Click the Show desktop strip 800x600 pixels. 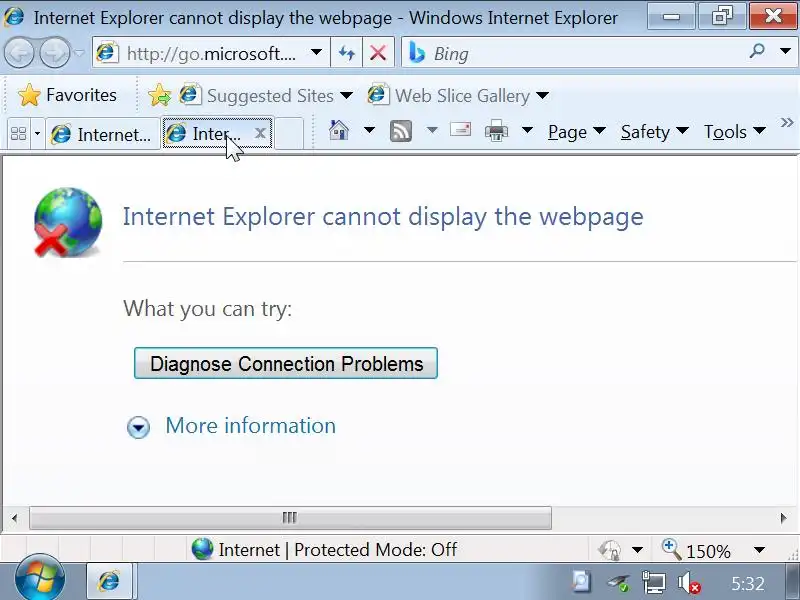pyautogui.click(x=794, y=582)
